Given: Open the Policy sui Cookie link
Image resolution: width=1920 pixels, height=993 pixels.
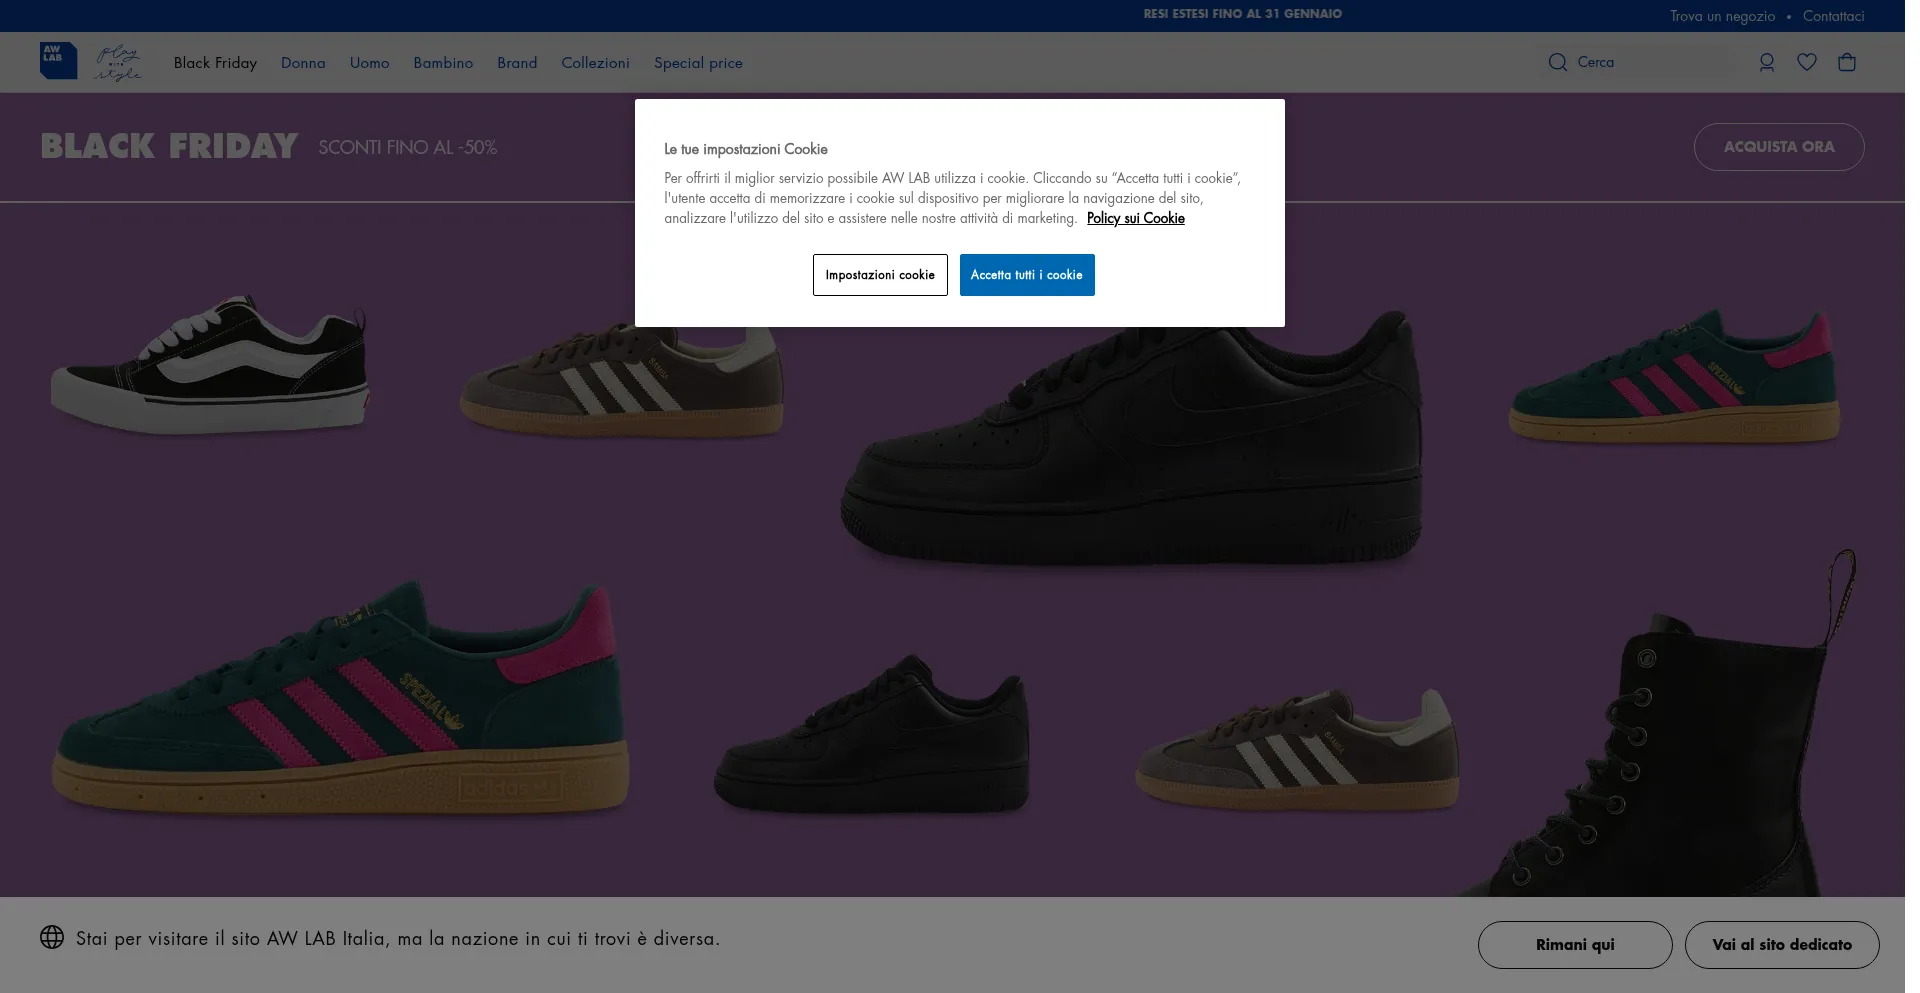Looking at the screenshot, I should tap(1135, 218).
